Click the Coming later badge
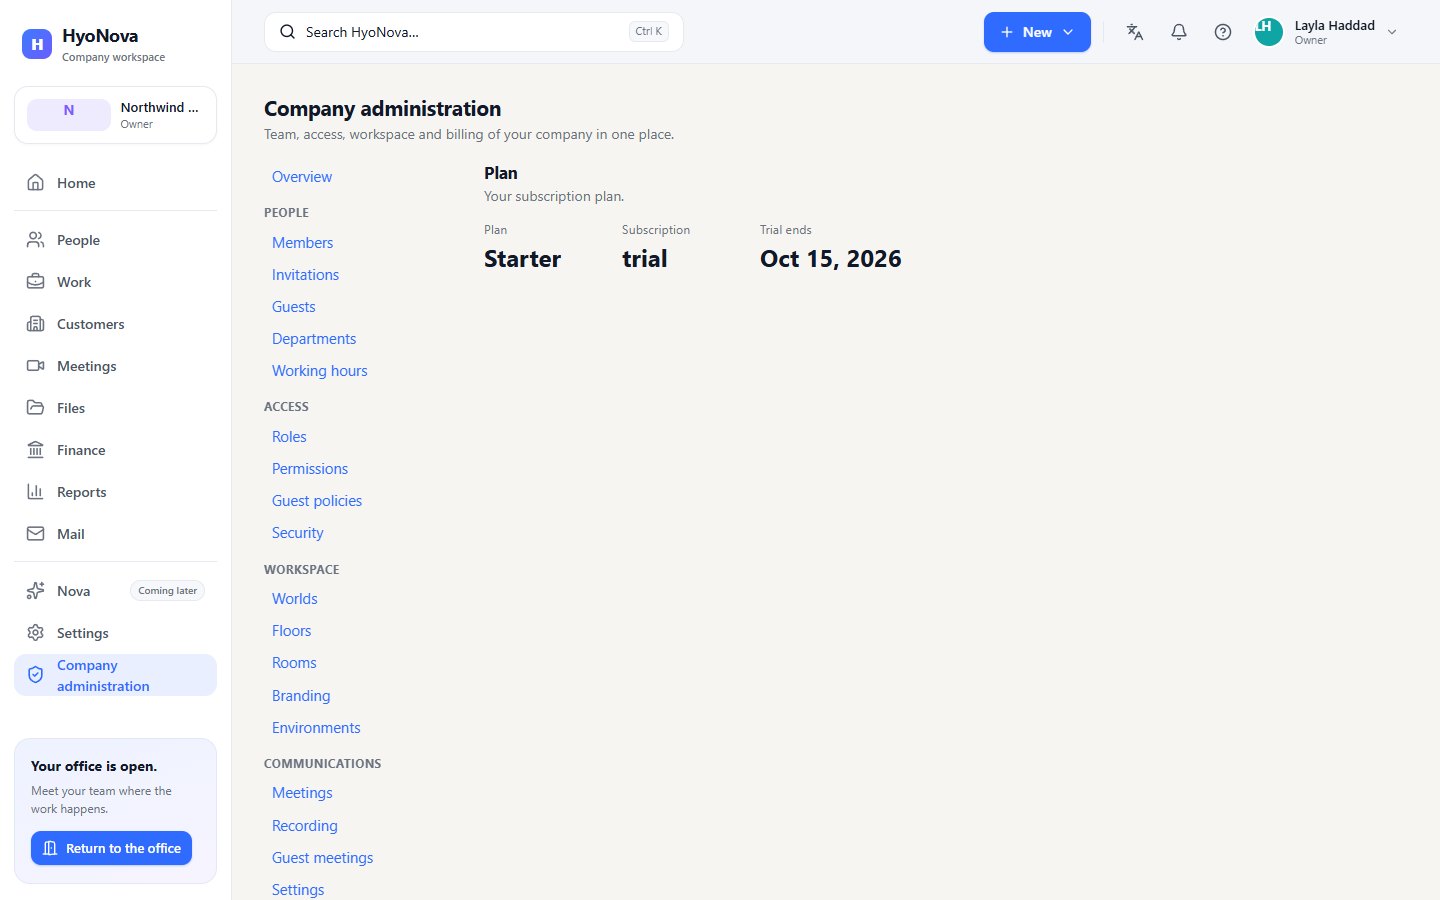The width and height of the screenshot is (1440, 900). pos(168,591)
